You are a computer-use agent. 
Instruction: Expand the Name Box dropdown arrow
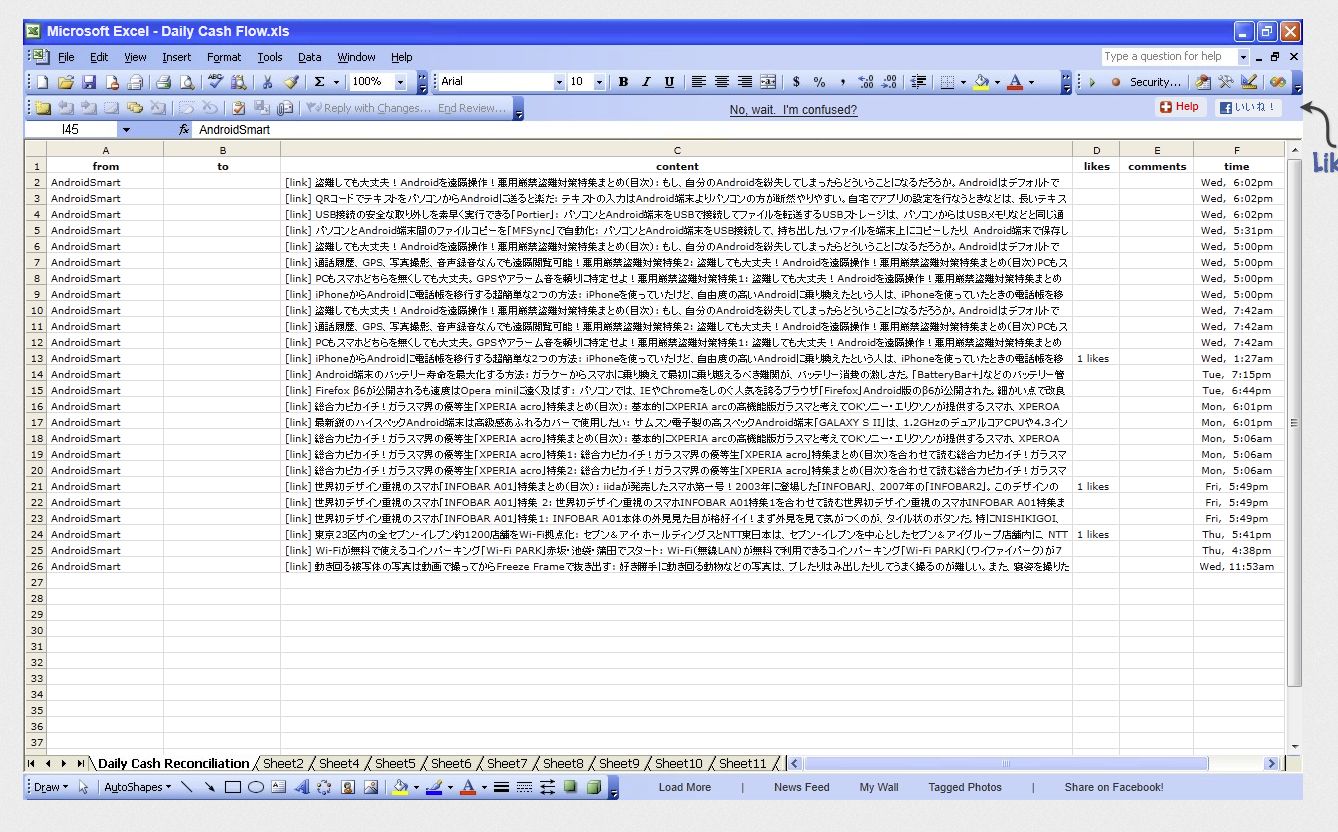(126, 130)
